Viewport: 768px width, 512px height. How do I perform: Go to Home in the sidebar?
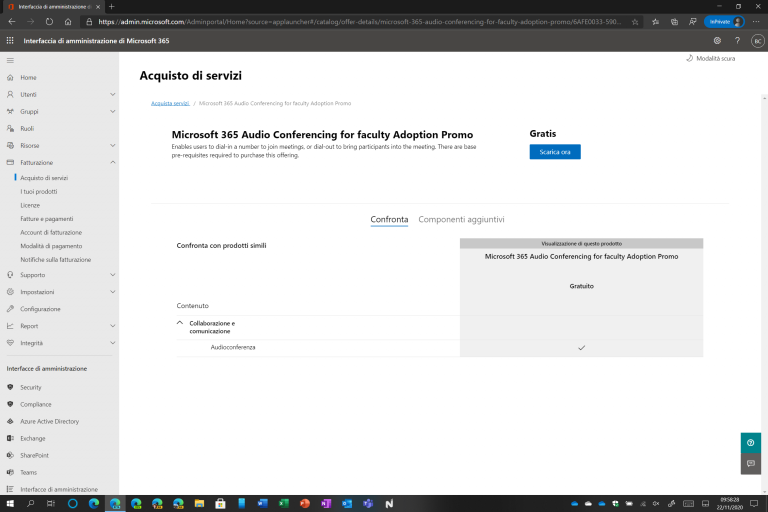click(28, 77)
